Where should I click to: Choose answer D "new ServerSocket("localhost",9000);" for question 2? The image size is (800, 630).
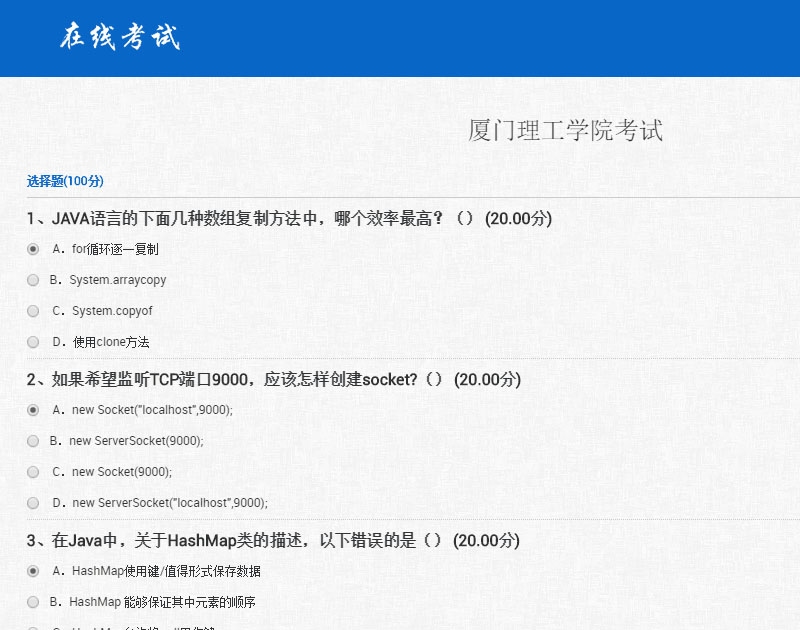(x=32, y=503)
